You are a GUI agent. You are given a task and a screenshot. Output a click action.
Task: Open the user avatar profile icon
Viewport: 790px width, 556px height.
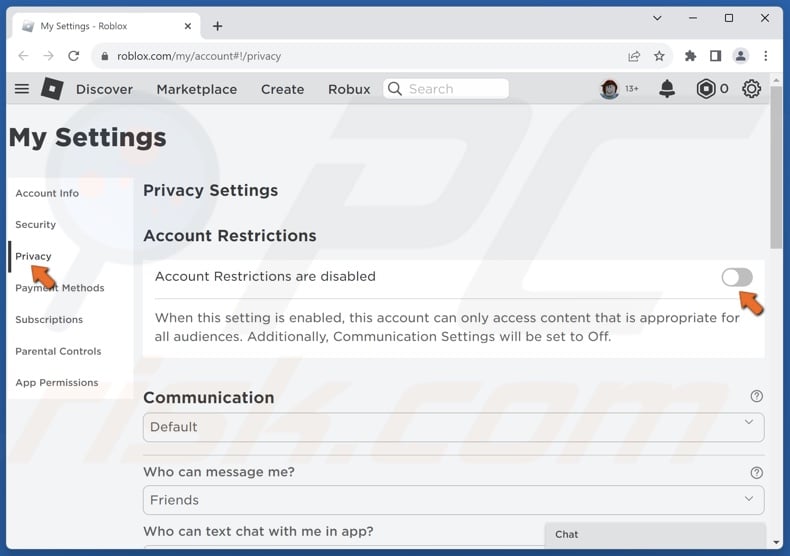(x=609, y=89)
